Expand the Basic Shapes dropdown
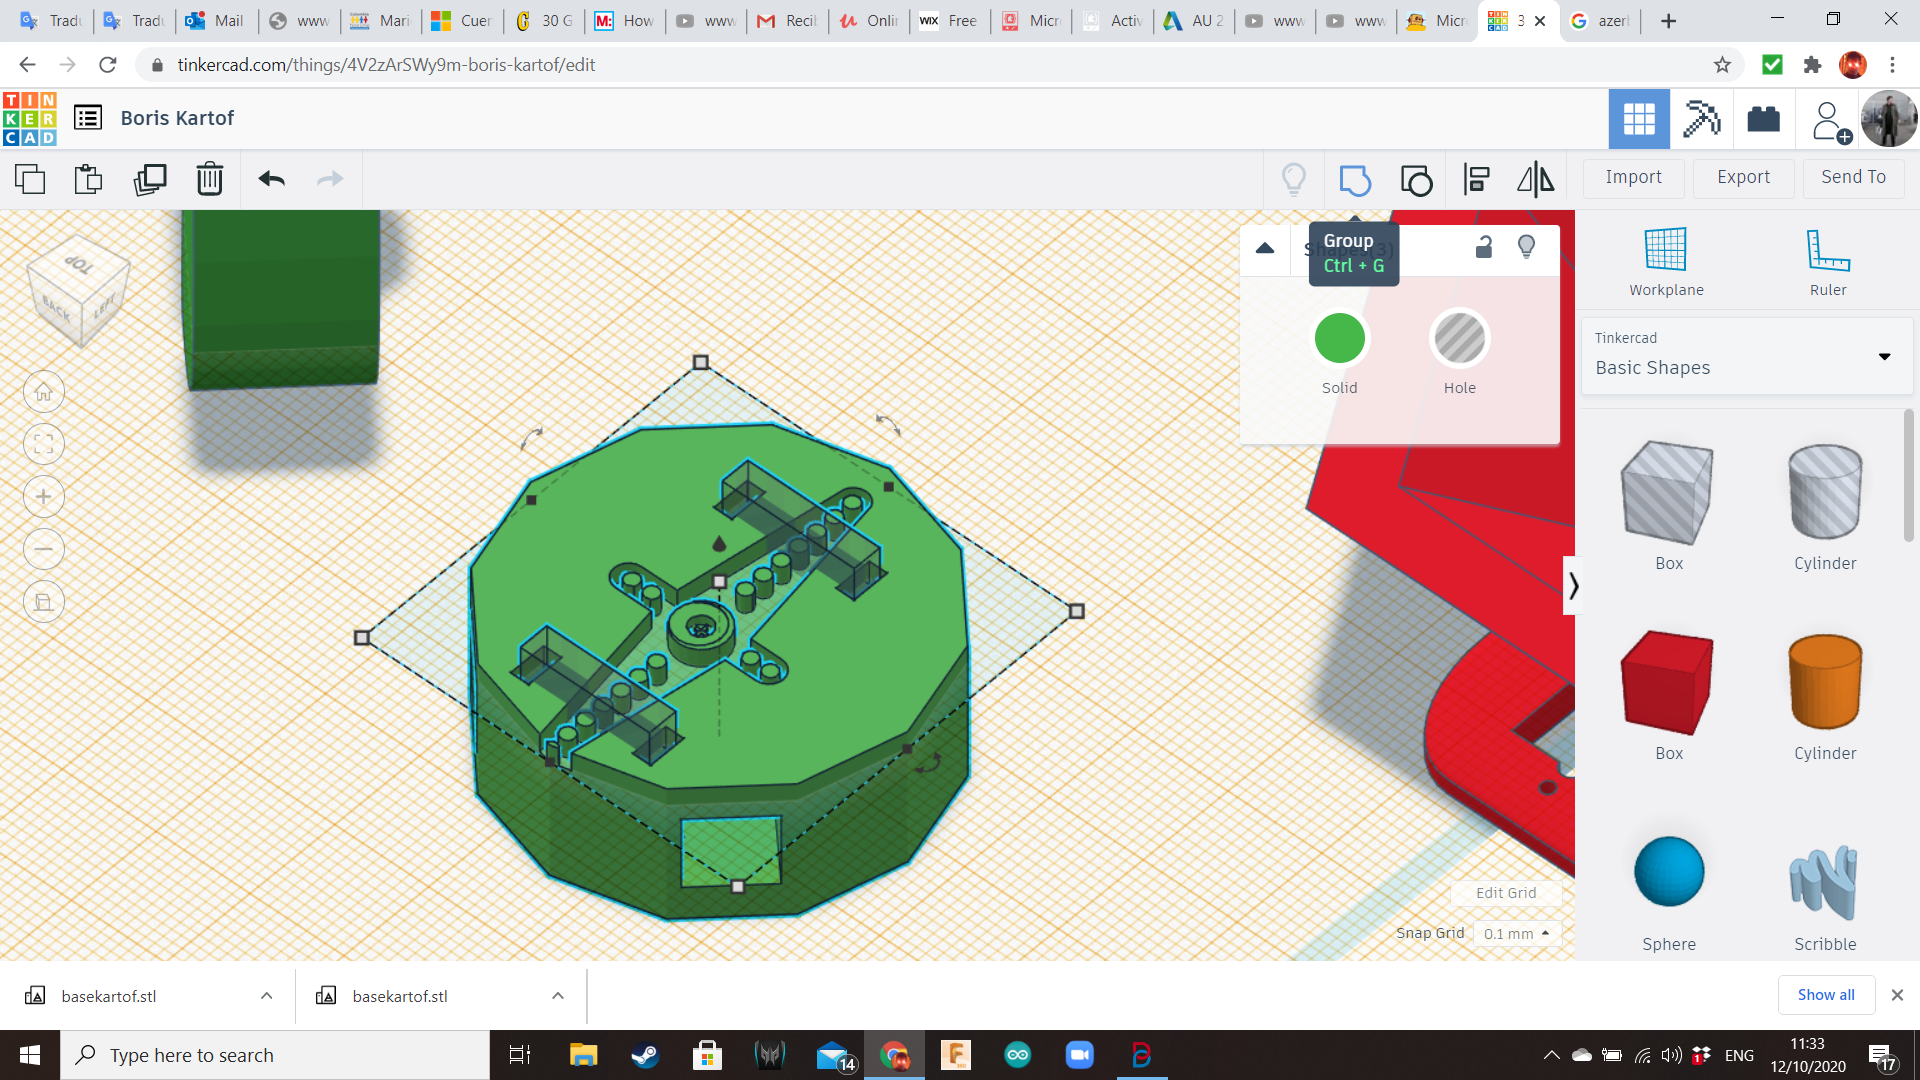This screenshot has height=1080, width=1920. [x=1884, y=356]
